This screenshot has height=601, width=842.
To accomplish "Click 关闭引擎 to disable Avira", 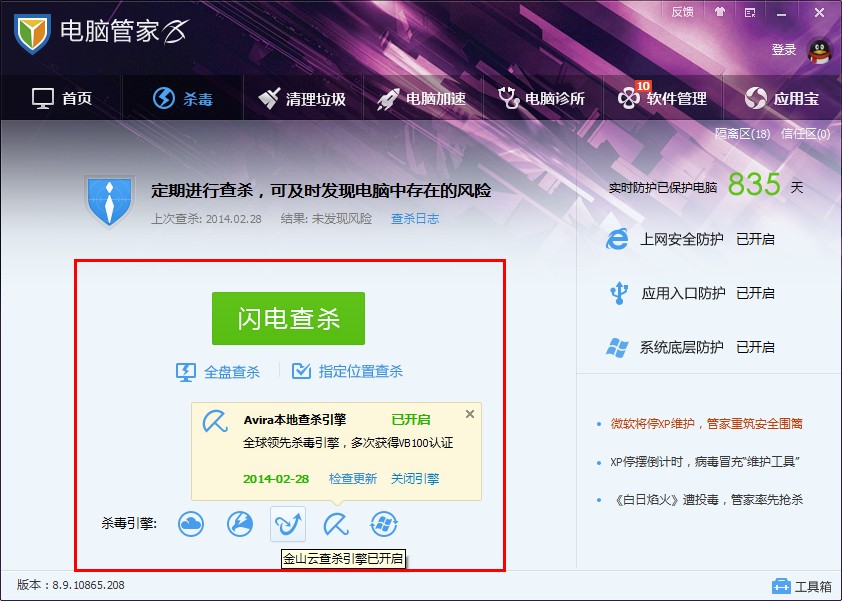I will click(x=415, y=479).
